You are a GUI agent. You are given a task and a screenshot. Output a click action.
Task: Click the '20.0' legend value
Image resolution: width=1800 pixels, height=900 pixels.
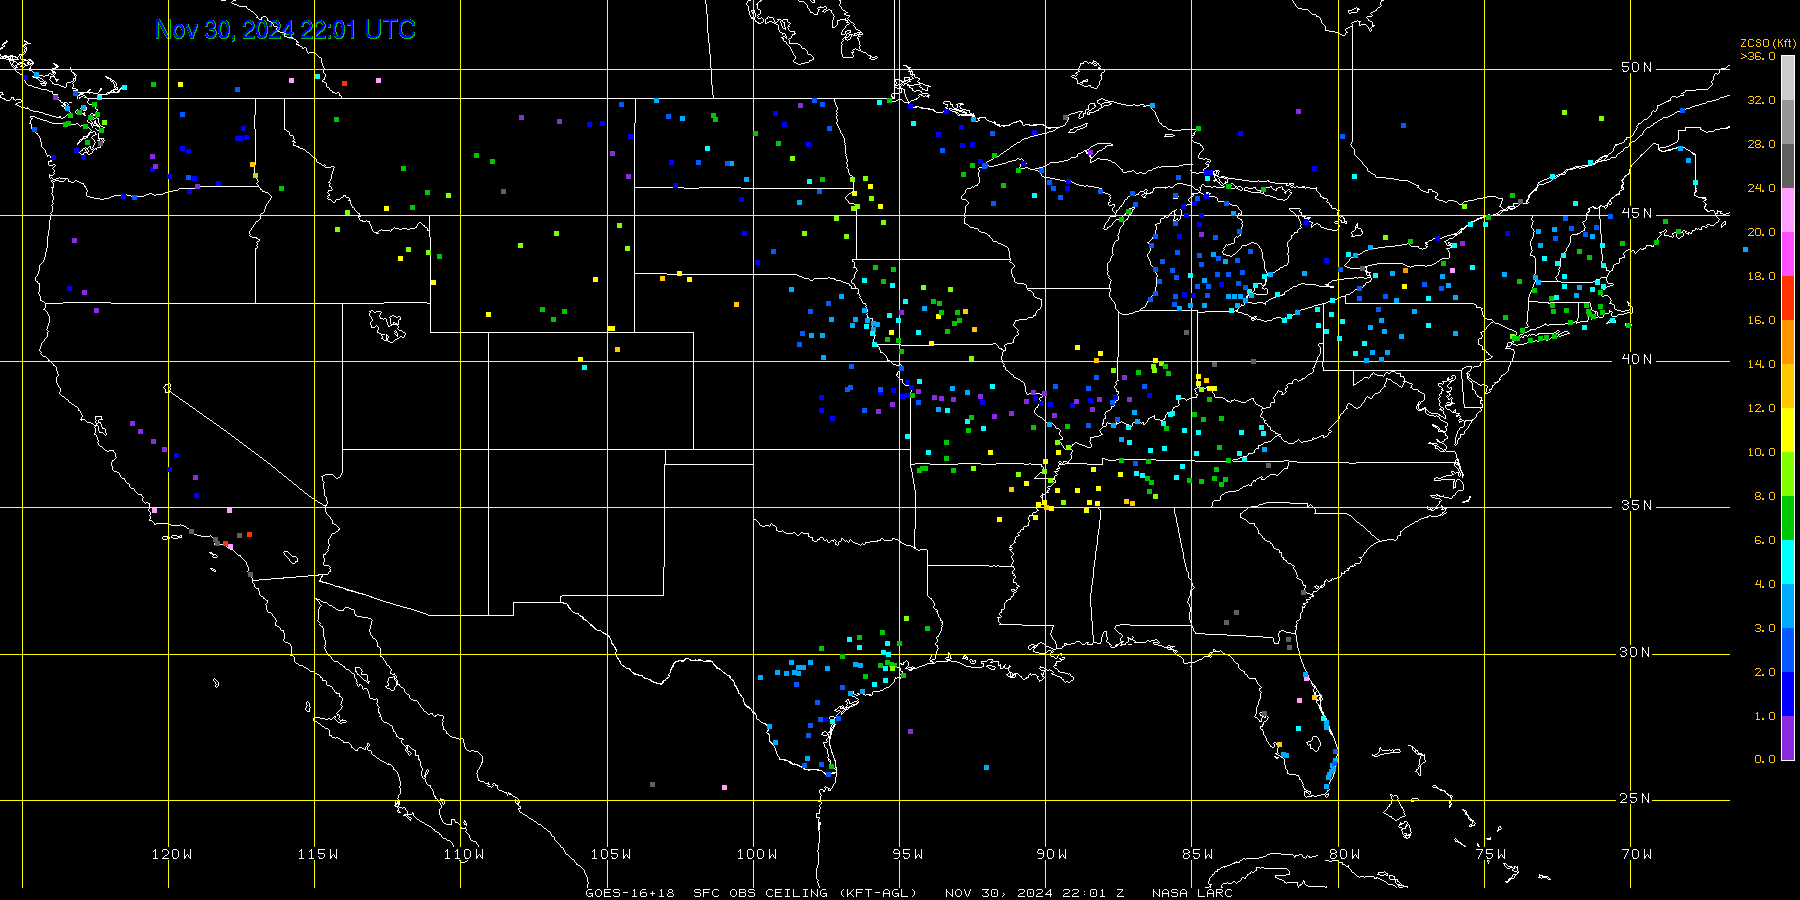(x=1761, y=232)
